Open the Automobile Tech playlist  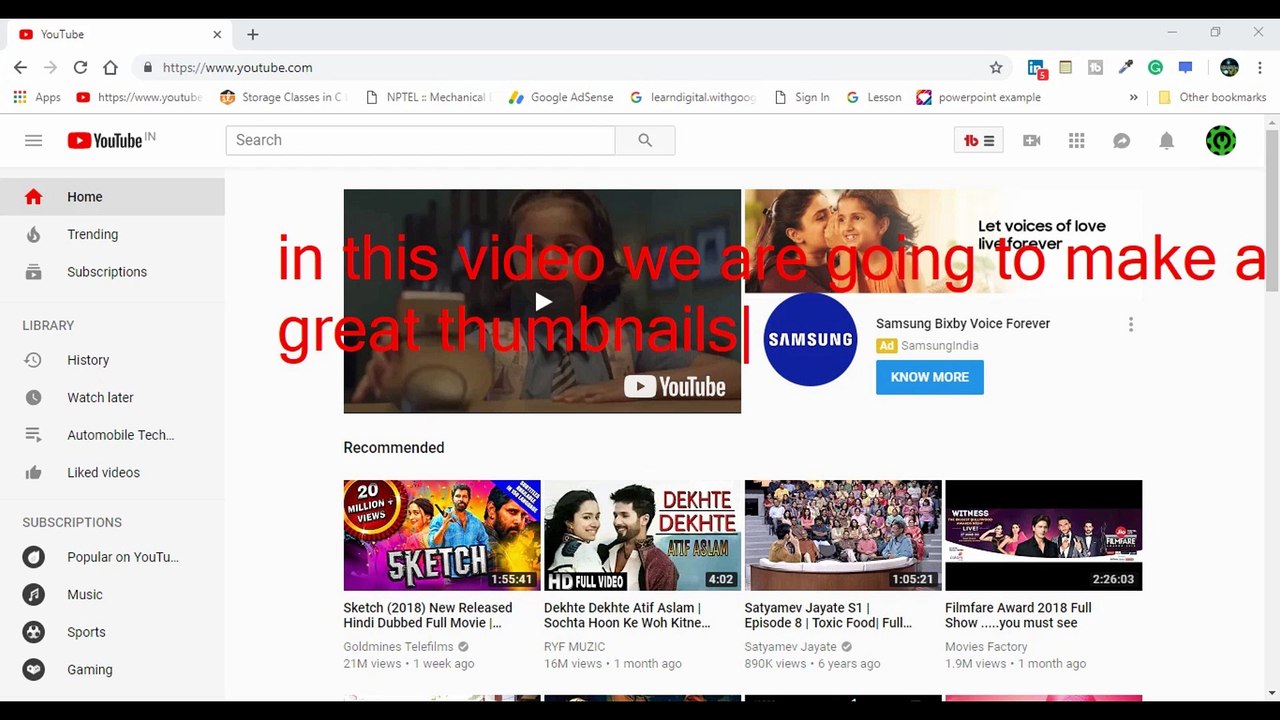(x=112, y=435)
